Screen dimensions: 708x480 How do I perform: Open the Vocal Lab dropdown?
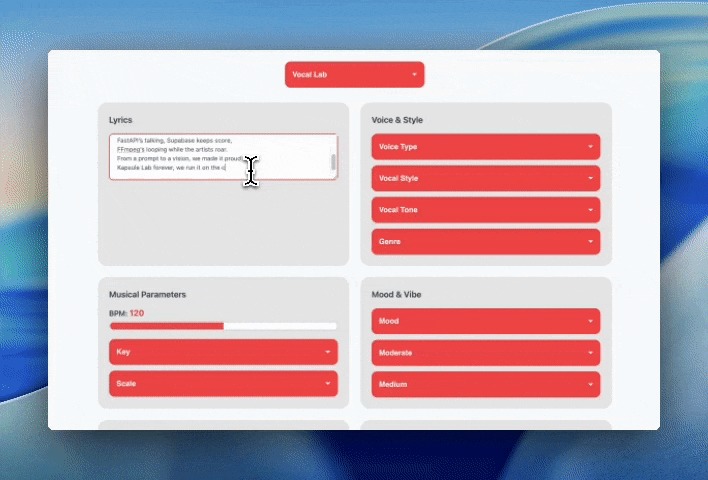point(354,75)
